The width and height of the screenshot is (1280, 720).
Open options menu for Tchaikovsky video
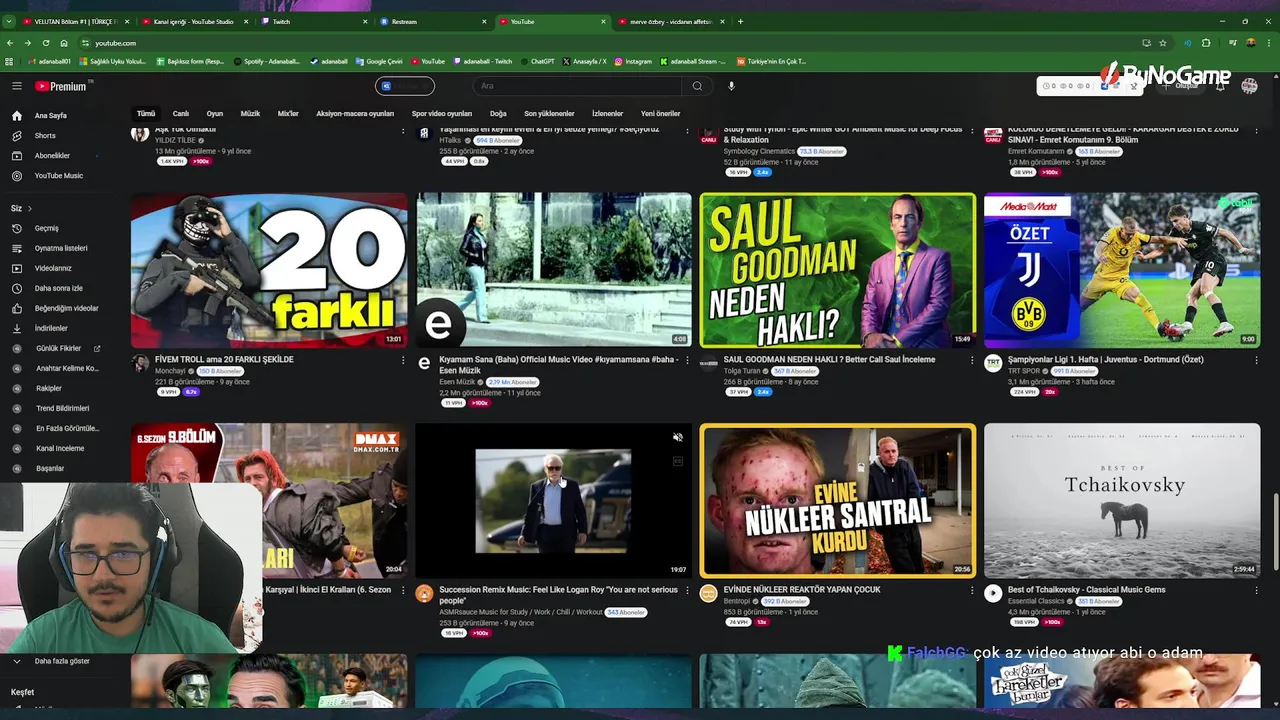coord(1255,590)
